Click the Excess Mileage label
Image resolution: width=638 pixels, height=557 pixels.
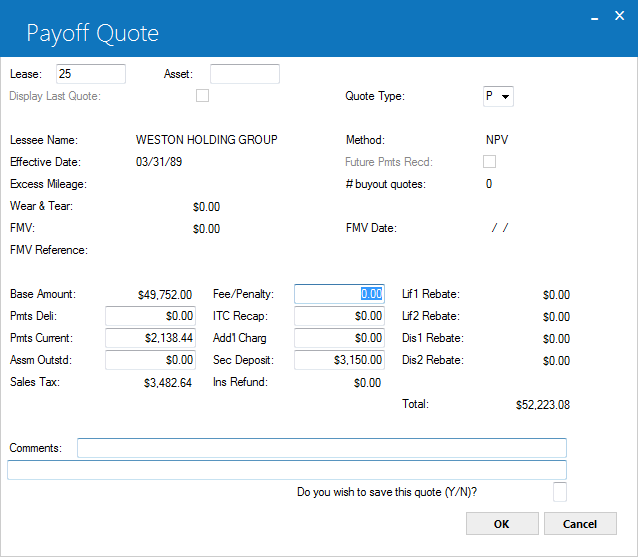pos(48,184)
